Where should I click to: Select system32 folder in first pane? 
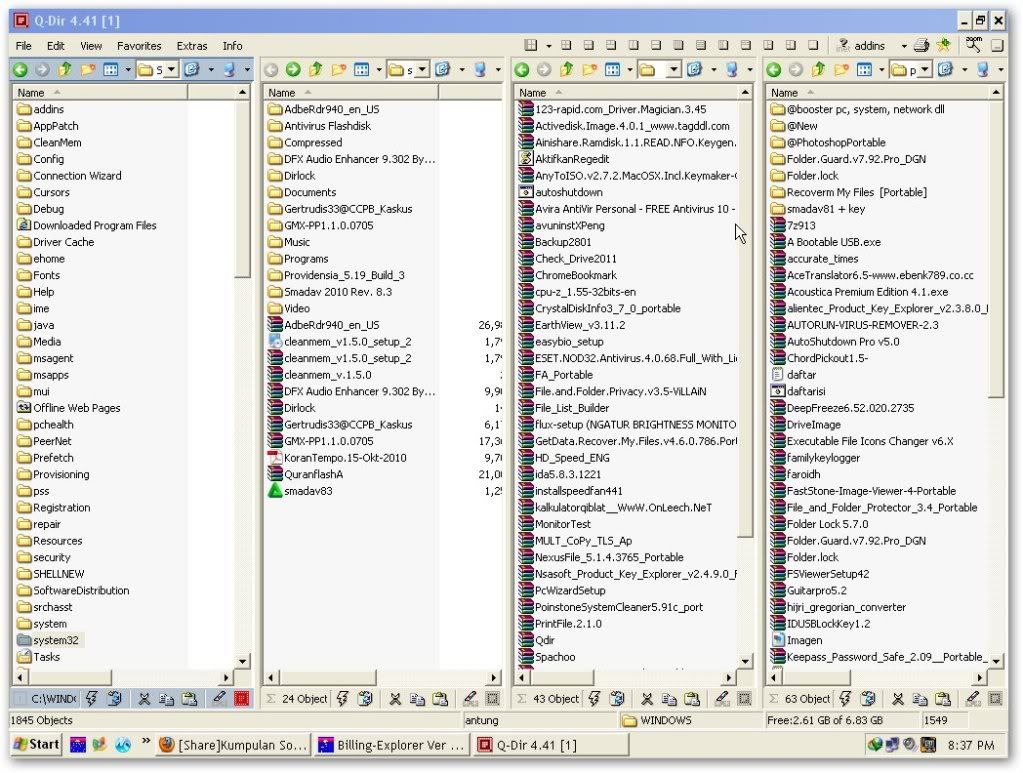pyautogui.click(x=48, y=641)
